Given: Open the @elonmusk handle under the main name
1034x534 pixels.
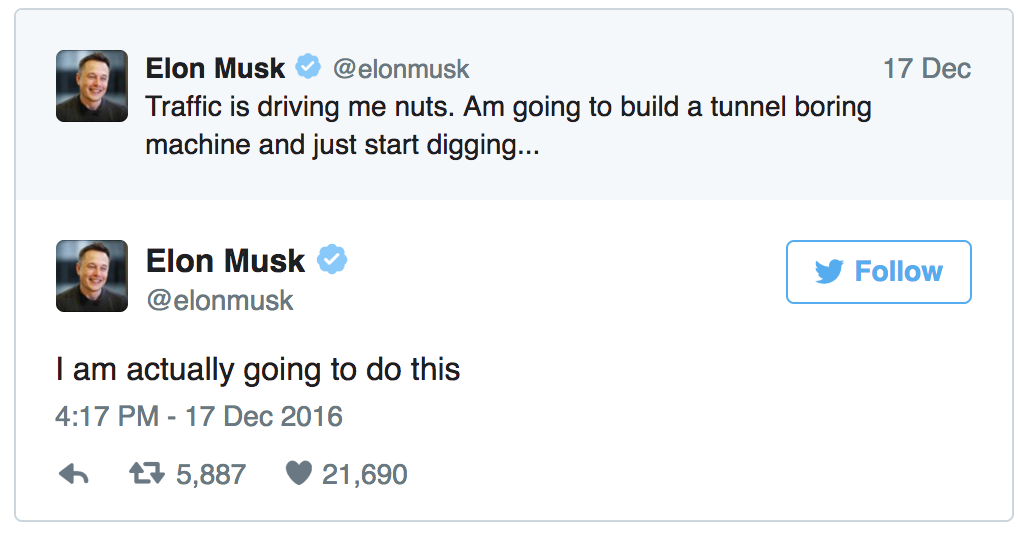Looking at the screenshot, I should [x=220, y=300].
